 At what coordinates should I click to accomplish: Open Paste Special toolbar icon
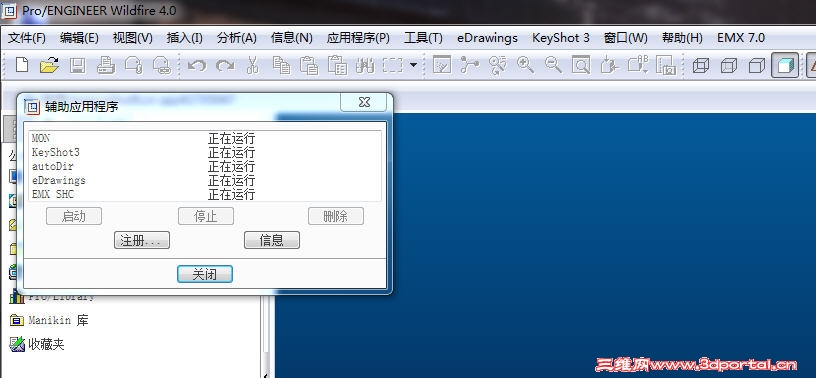click(x=338, y=65)
